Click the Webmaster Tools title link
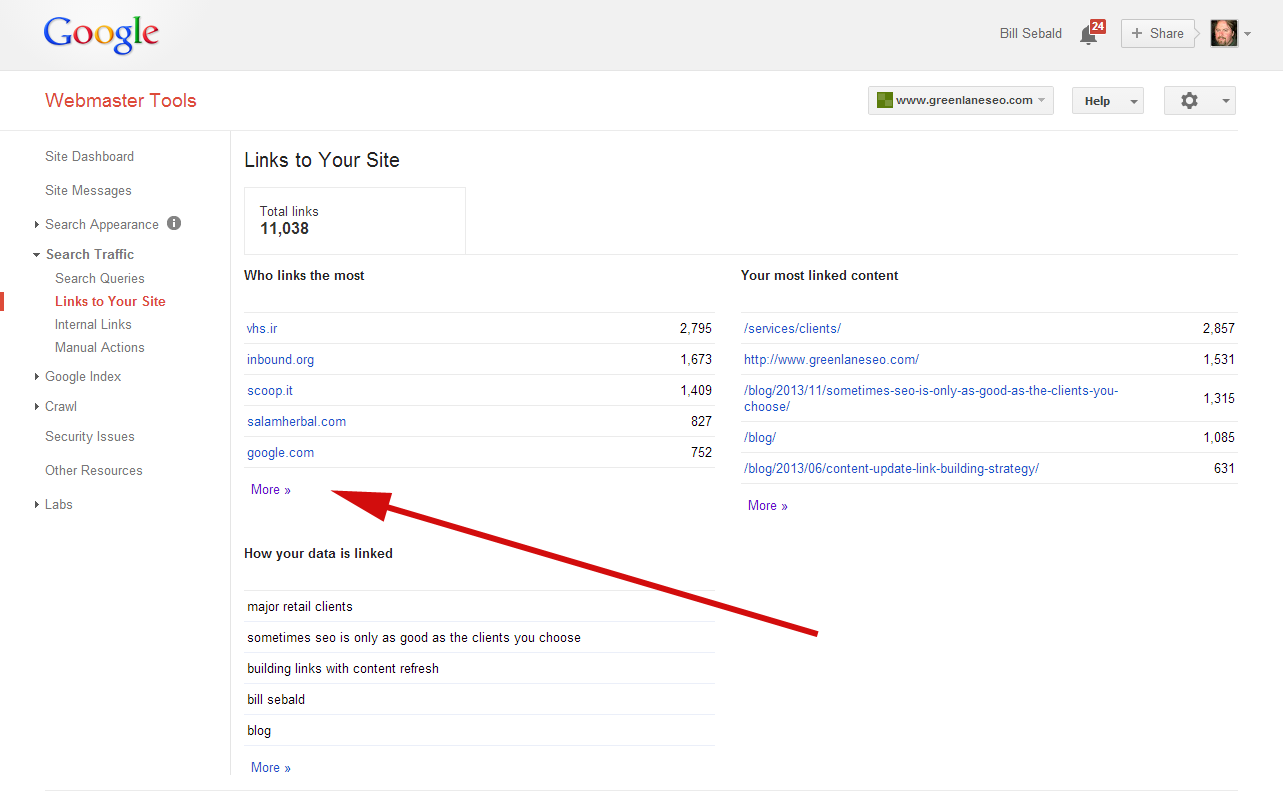The height and width of the screenshot is (791, 1285). [x=121, y=100]
